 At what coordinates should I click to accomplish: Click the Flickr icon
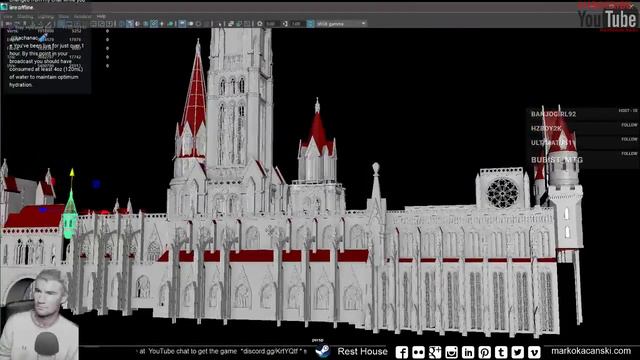[x=418, y=352]
